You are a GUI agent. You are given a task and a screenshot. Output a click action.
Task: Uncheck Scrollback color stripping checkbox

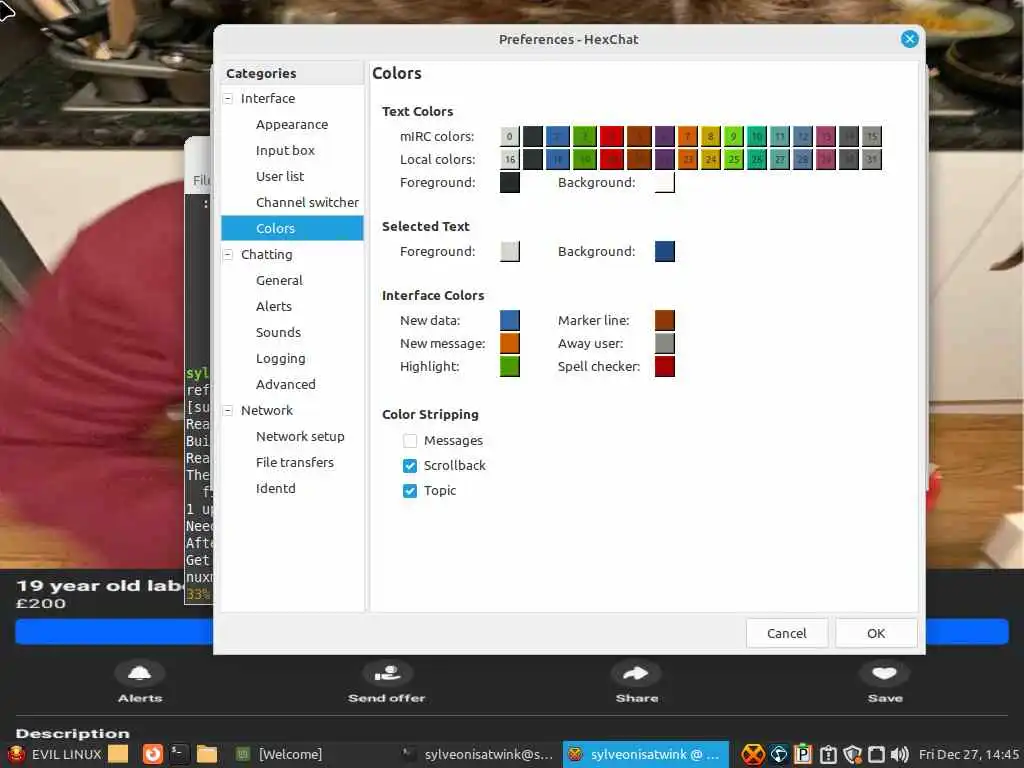[410, 466]
